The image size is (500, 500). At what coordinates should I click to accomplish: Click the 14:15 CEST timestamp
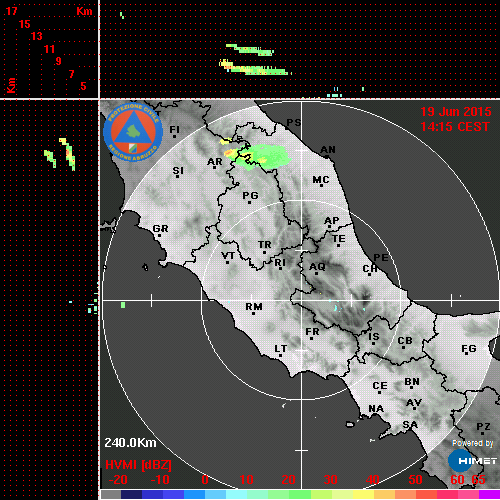[455, 127]
